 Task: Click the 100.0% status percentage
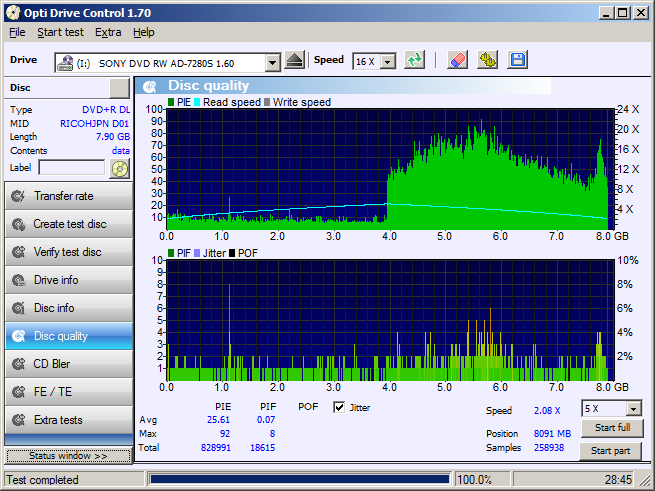pos(474,480)
